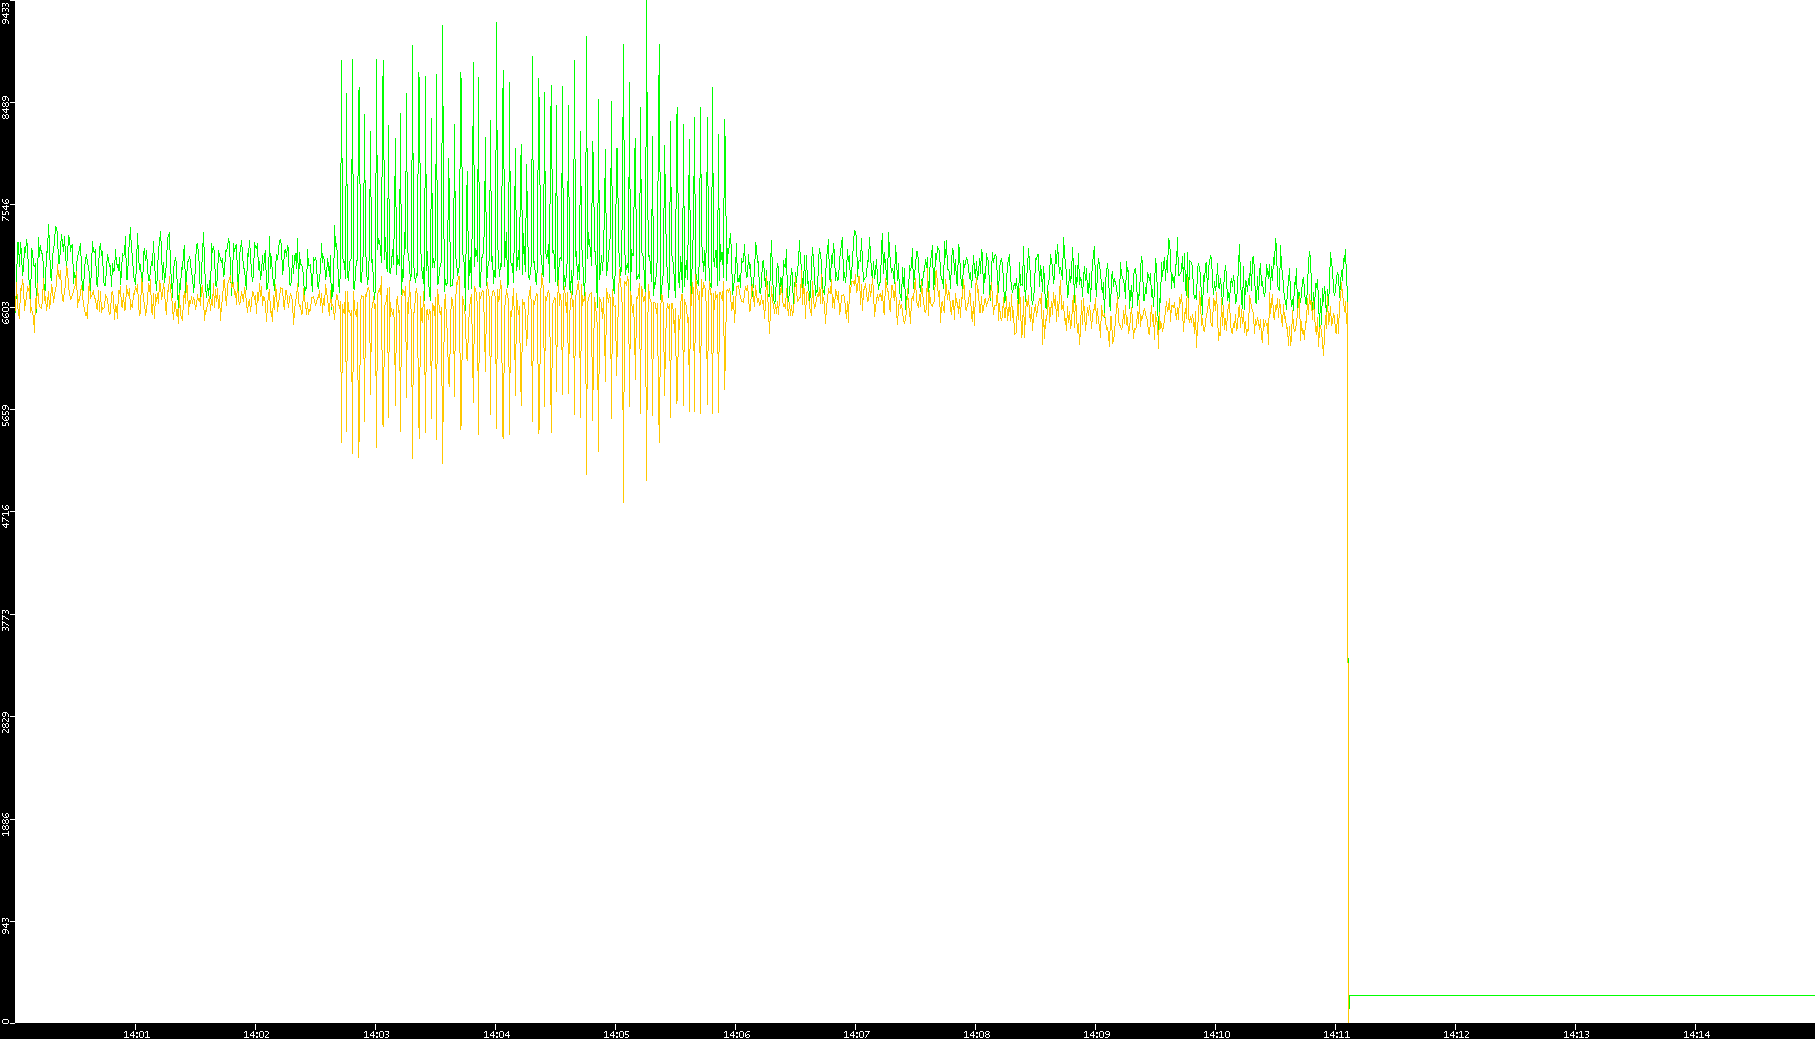Click the 4716 y-axis label
Screen dimensions: 1815x1039
pos(6,517)
